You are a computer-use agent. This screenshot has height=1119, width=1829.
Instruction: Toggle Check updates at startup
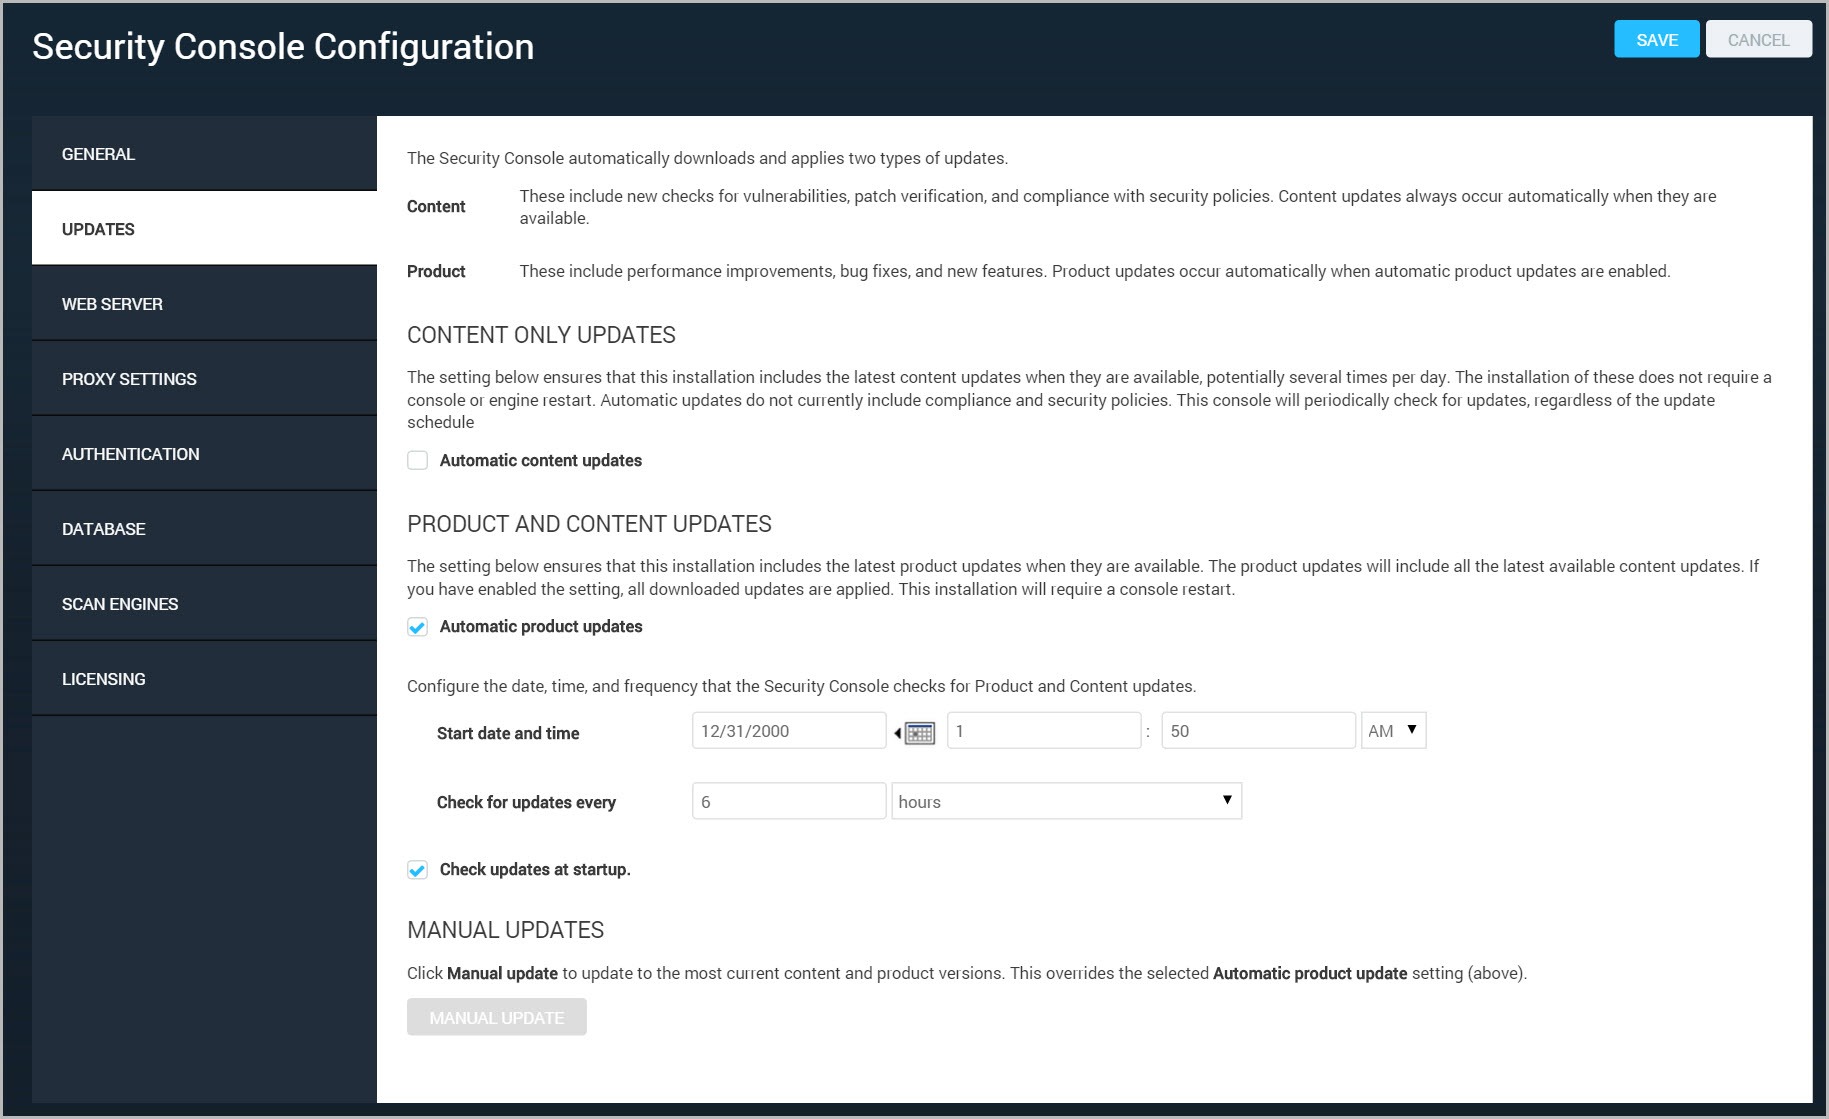(x=418, y=870)
